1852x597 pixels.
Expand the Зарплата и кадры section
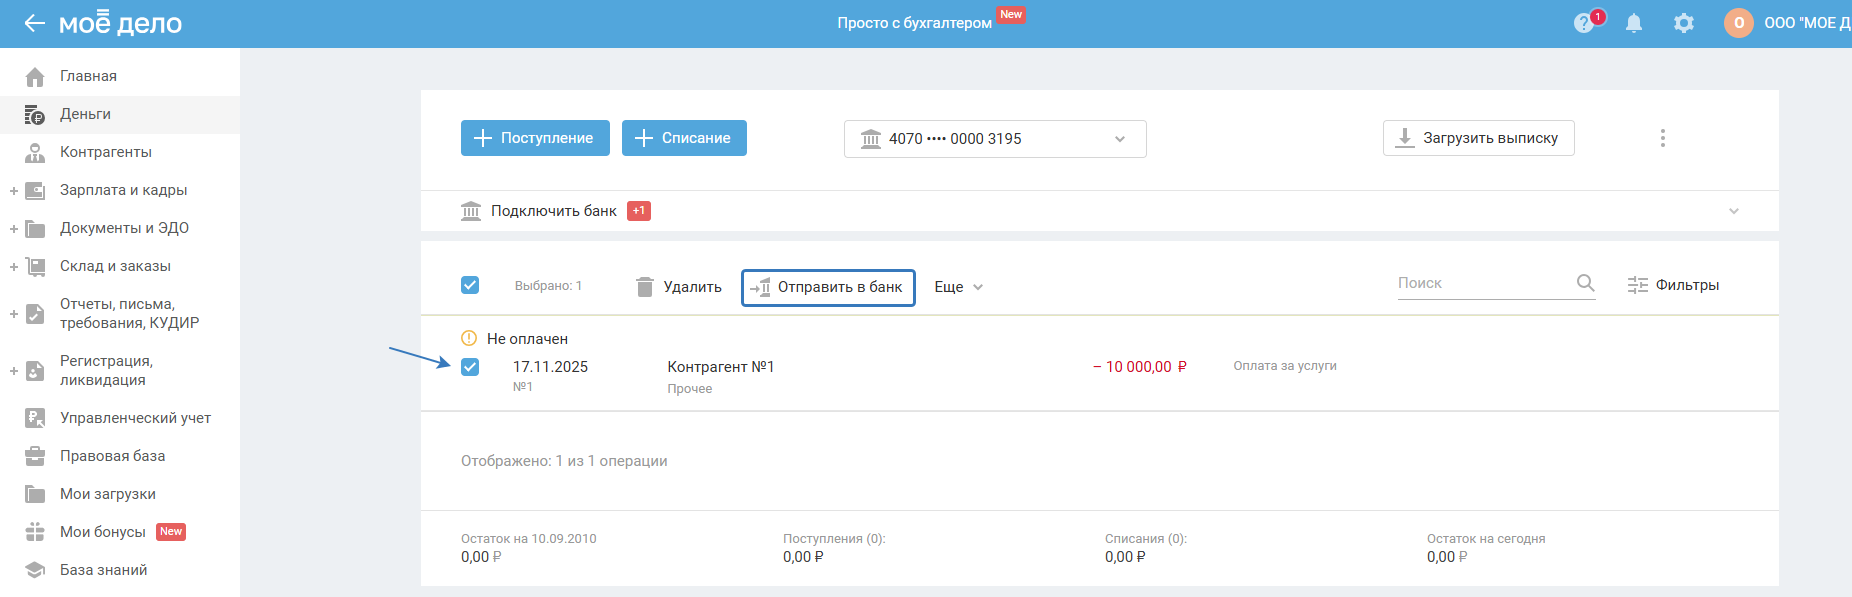coord(14,190)
